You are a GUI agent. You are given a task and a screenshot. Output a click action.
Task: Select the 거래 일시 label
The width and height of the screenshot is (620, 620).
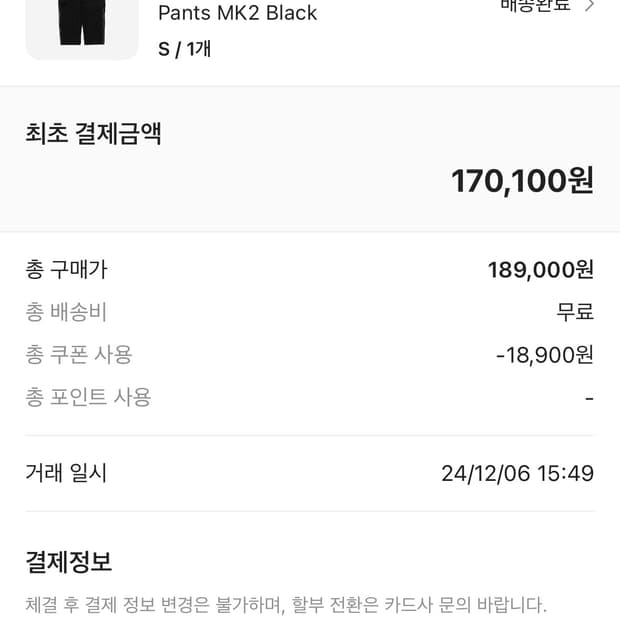pos(66,473)
